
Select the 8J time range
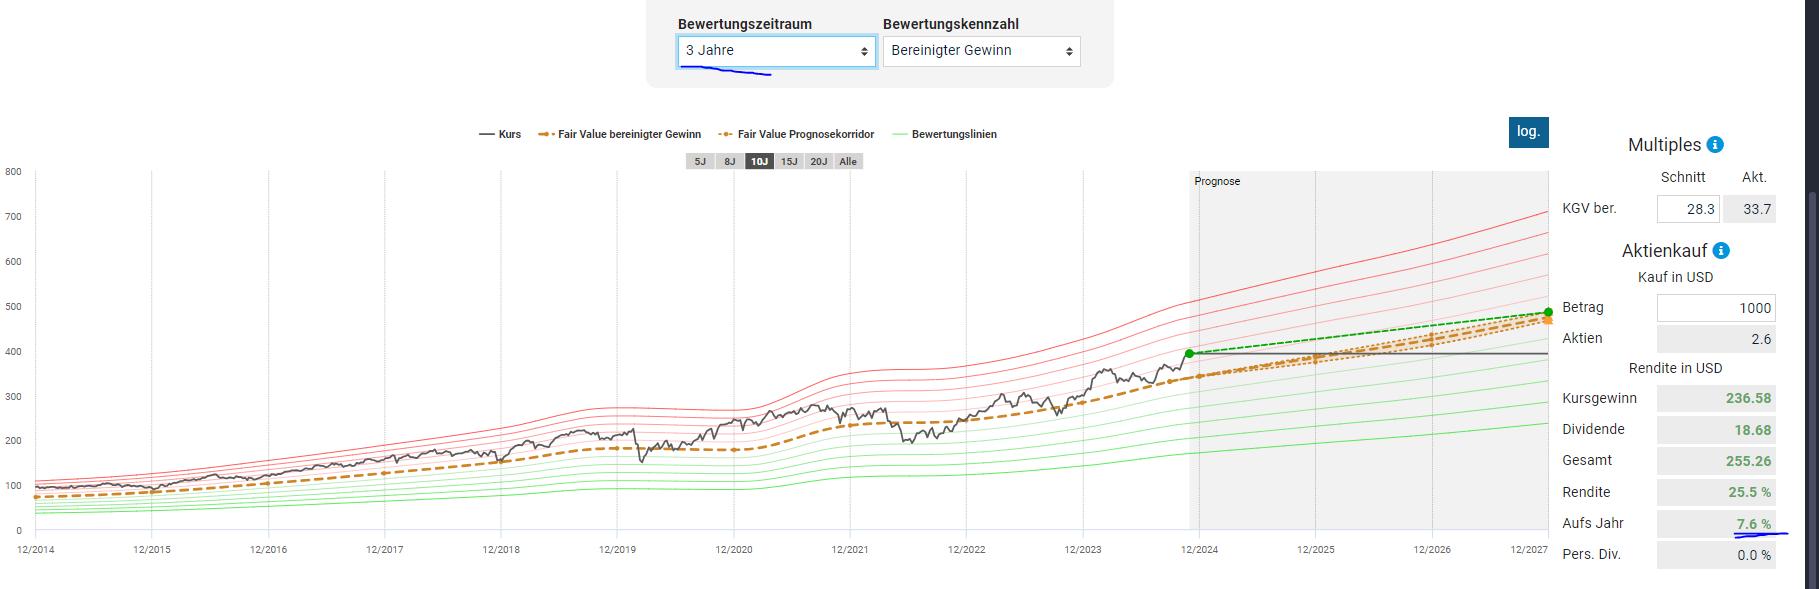(730, 162)
